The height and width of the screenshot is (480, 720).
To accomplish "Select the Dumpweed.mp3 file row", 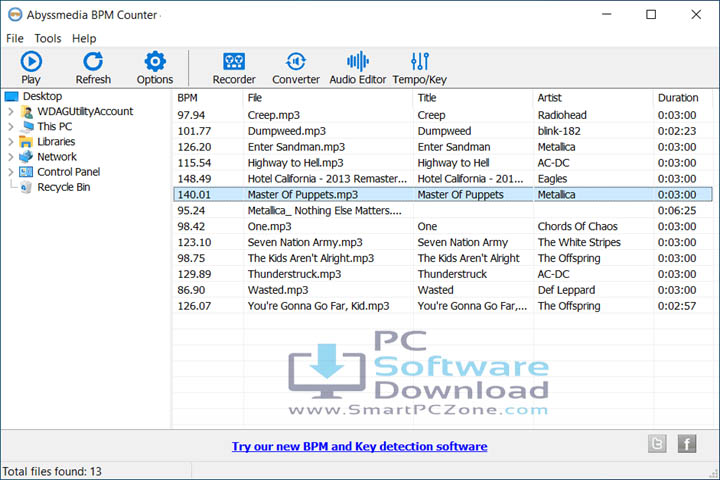I will click(443, 131).
